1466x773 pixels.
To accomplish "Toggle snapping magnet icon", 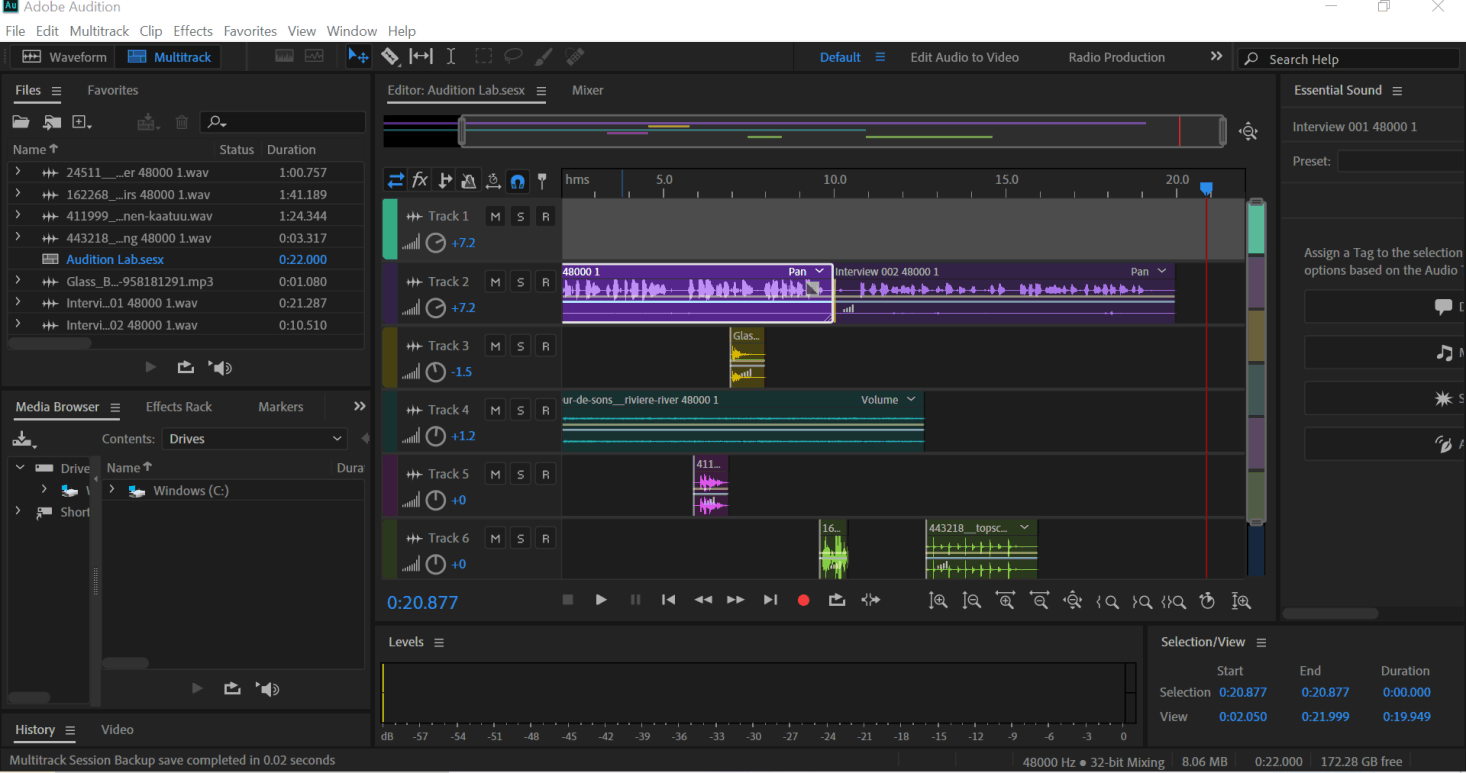I will (518, 181).
